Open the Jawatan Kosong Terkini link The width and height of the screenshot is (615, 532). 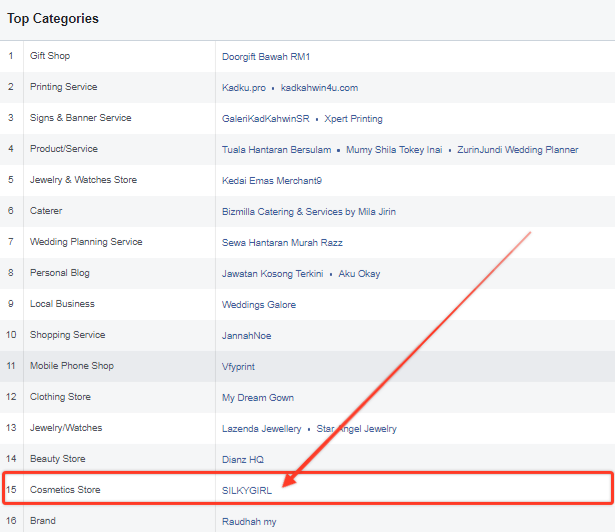tap(273, 273)
